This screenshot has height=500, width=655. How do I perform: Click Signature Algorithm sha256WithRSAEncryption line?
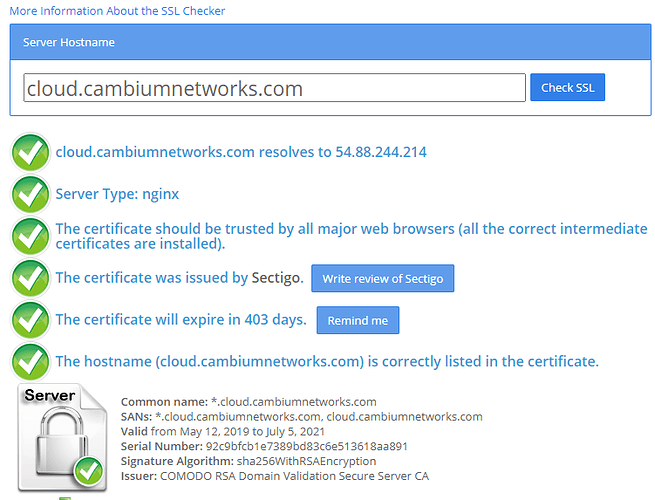(x=249, y=461)
